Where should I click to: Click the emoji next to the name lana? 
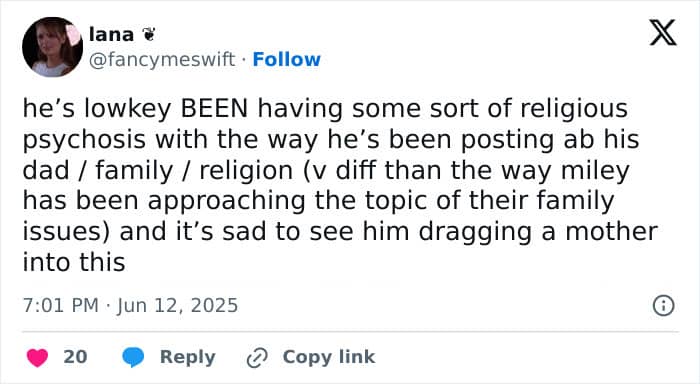click(x=148, y=34)
